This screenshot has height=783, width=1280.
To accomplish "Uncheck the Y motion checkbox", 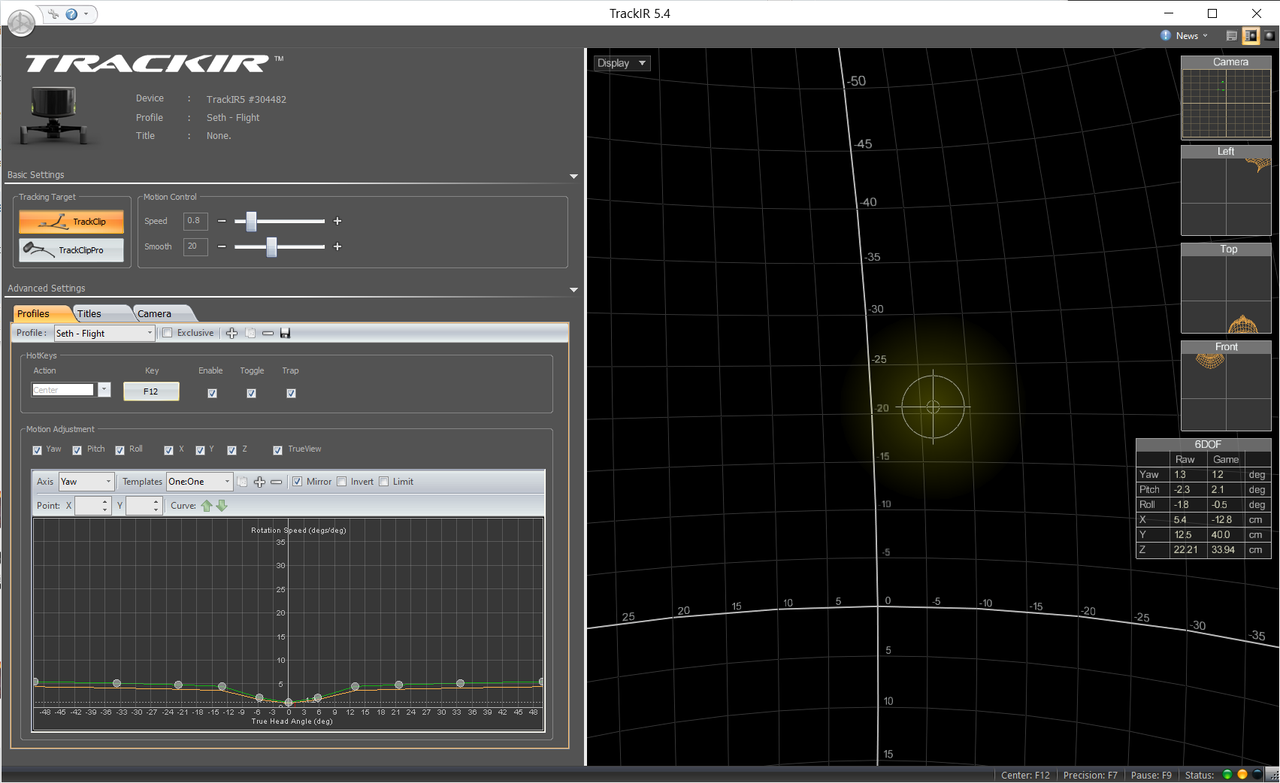I will (200, 450).
